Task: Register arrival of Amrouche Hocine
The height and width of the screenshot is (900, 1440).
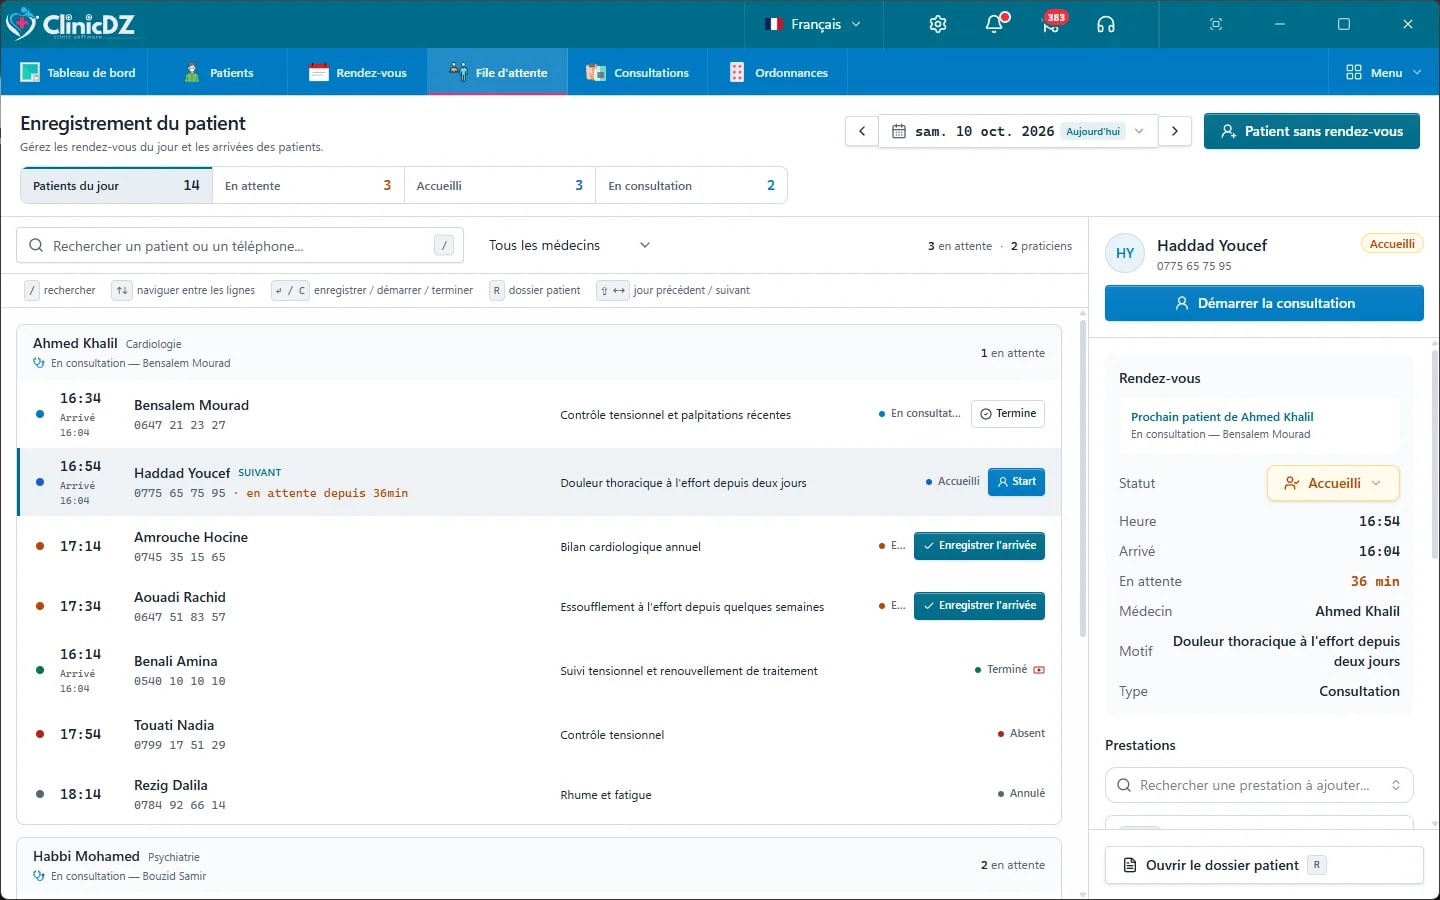Action: pos(979,546)
